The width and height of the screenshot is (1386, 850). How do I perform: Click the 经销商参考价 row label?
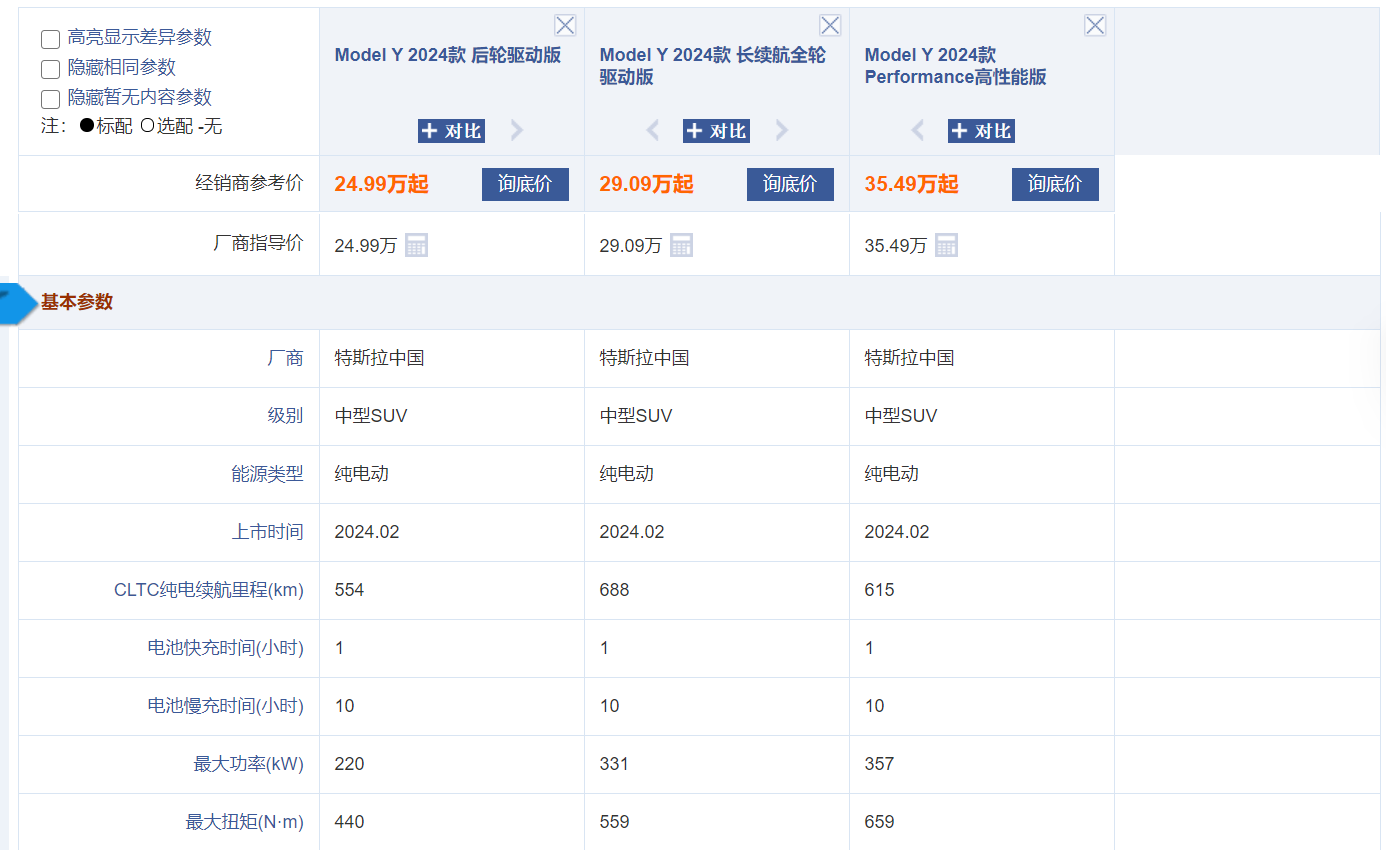pyautogui.click(x=249, y=183)
